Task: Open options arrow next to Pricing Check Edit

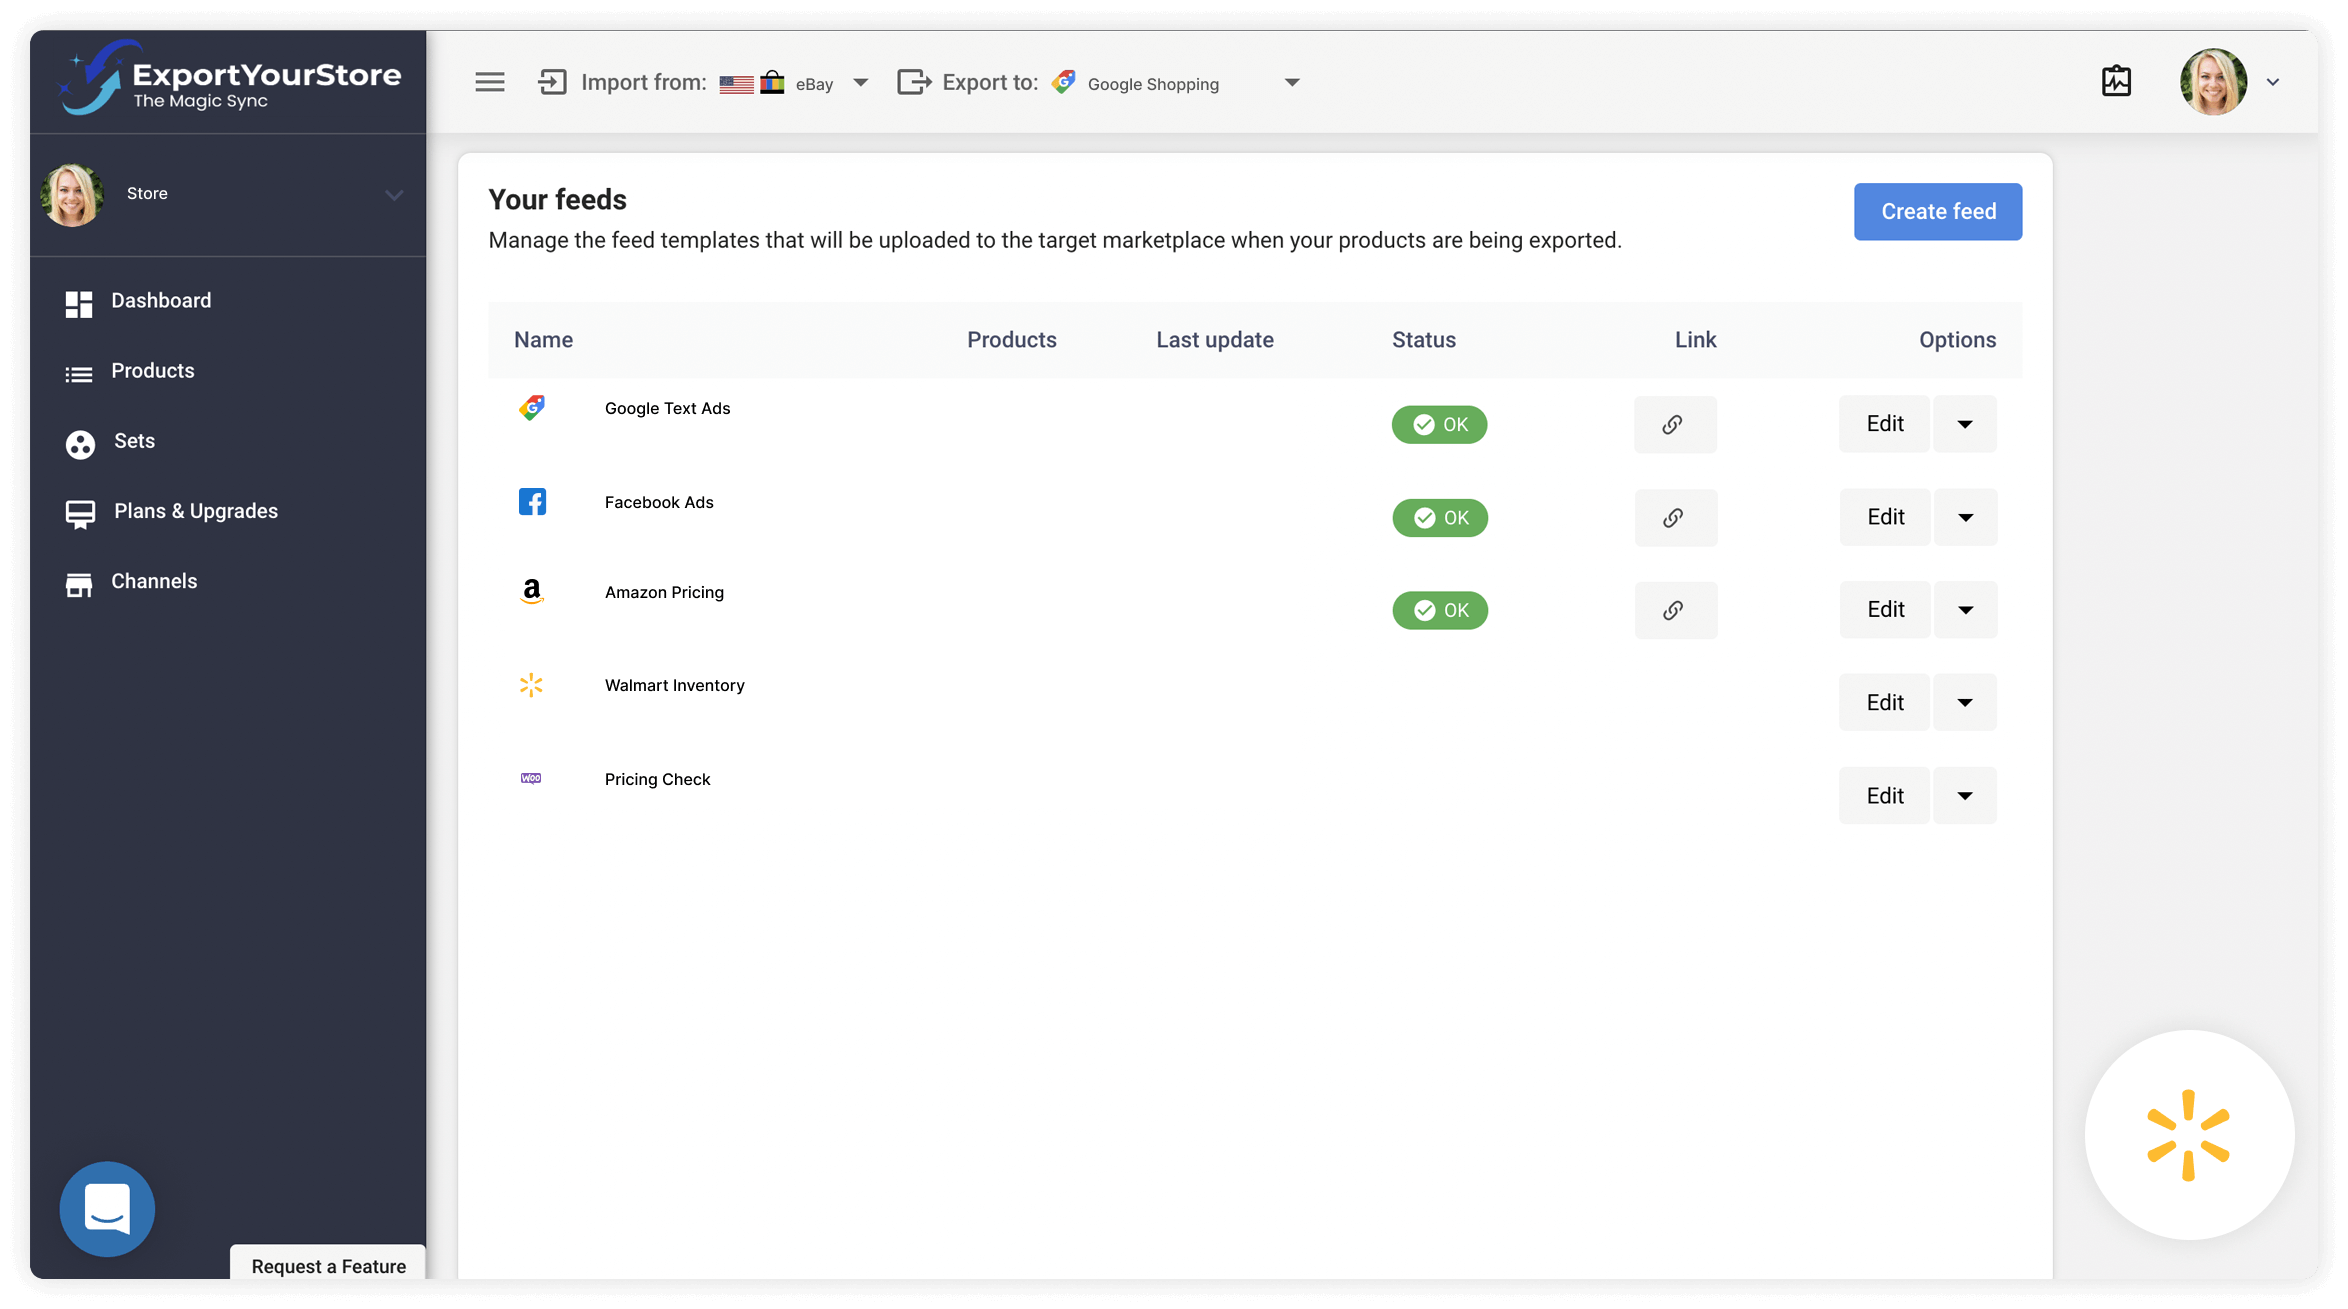Action: point(1964,795)
